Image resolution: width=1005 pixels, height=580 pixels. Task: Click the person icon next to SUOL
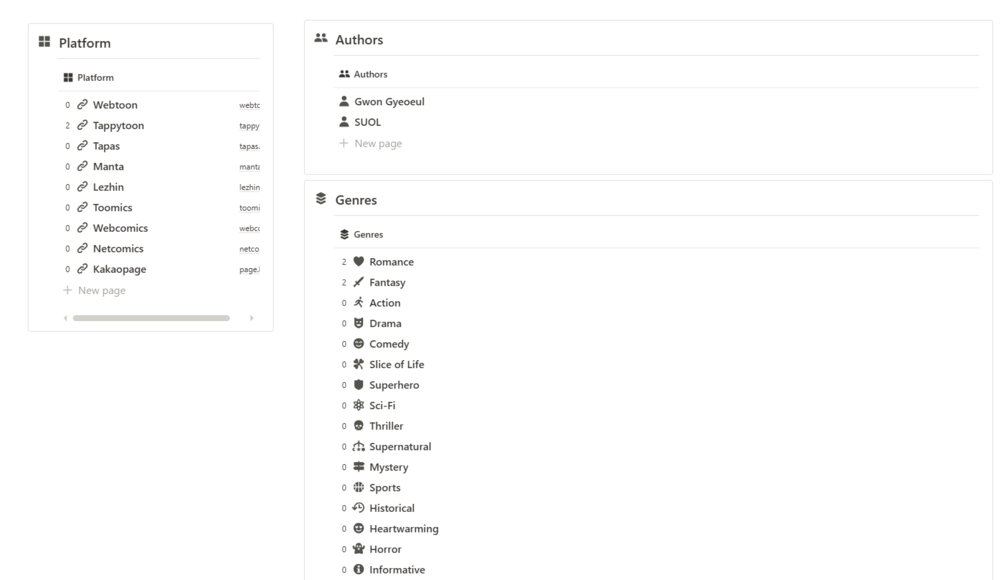pyautogui.click(x=344, y=122)
